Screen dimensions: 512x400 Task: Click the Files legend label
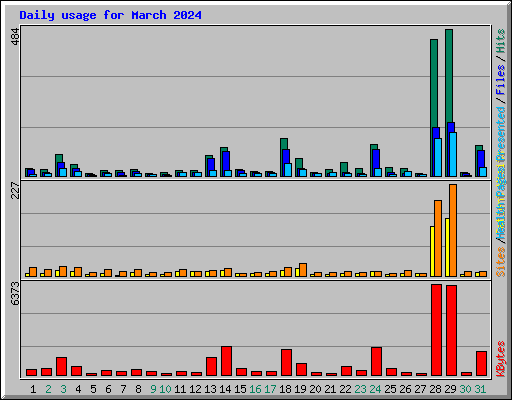coord(501,80)
